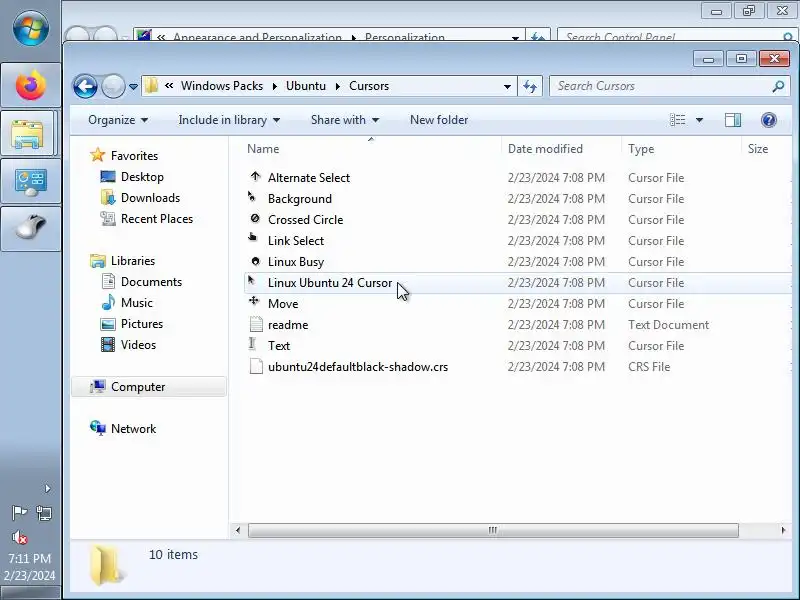800x600 pixels.
Task: Click the magnifier icon in Search Cursors
Action: [778, 86]
